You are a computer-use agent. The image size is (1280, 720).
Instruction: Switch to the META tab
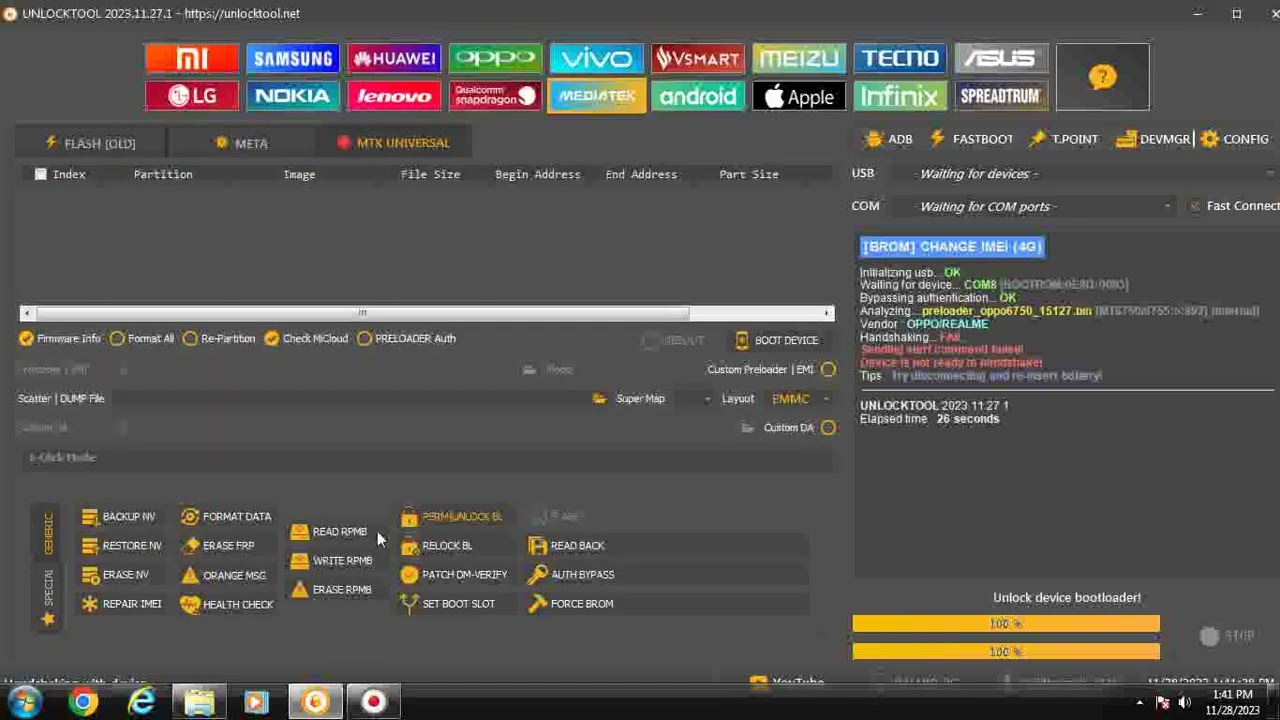pos(241,143)
